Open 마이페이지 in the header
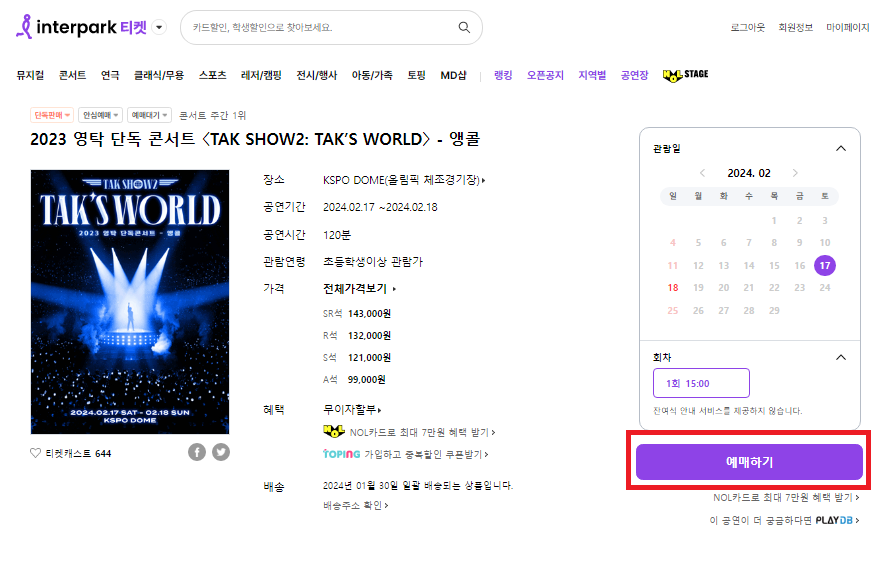This screenshot has height=561, width=871. pyautogui.click(x=848, y=27)
